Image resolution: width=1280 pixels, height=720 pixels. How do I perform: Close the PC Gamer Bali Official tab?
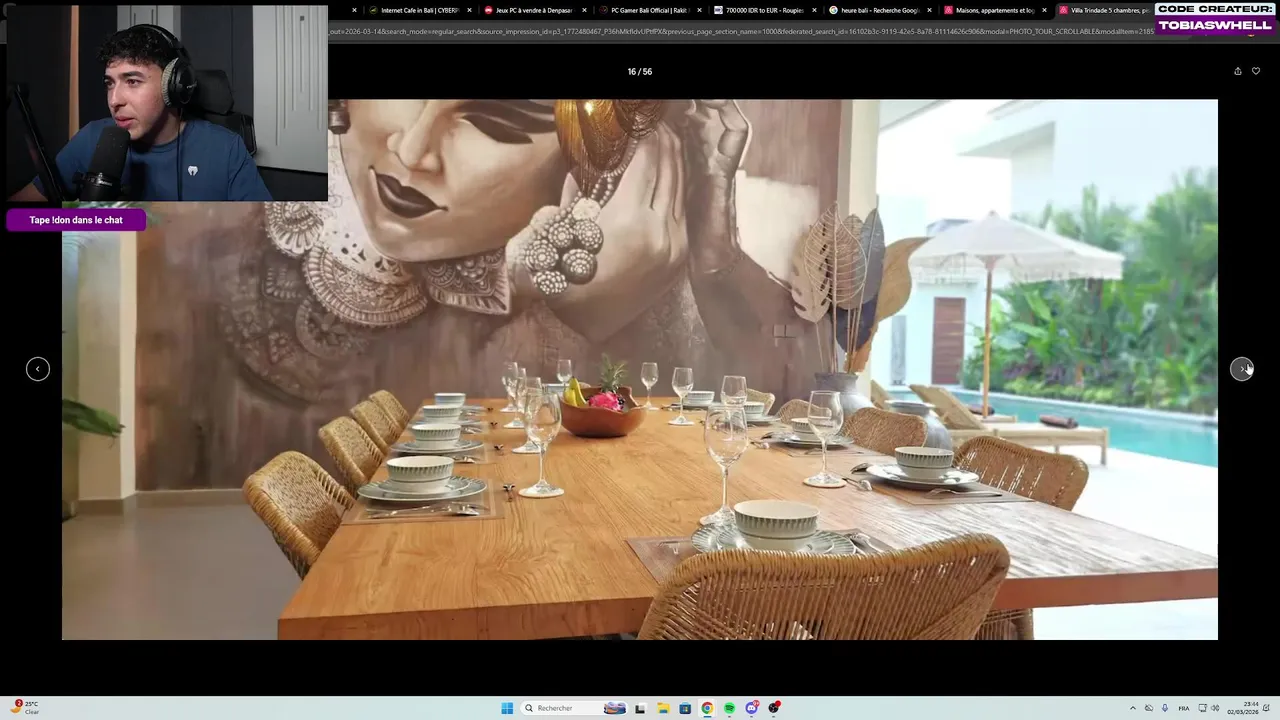(x=699, y=10)
